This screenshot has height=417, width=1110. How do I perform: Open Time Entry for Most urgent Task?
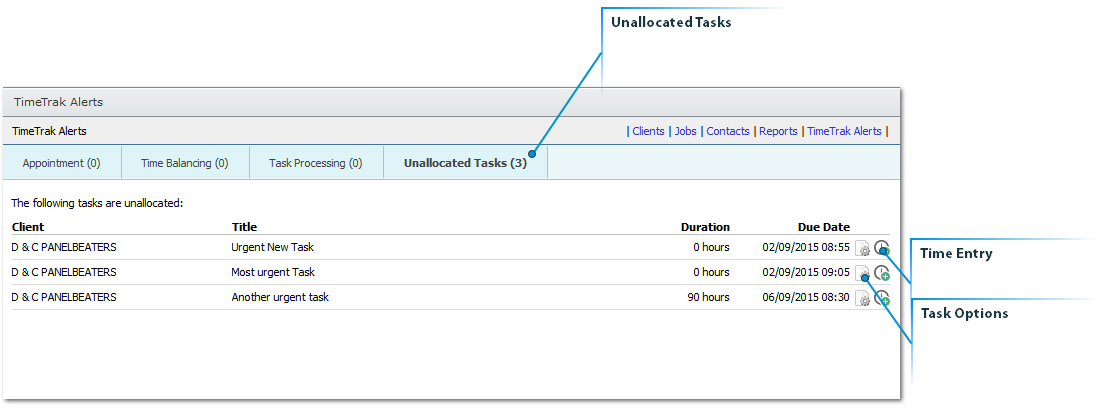(x=881, y=273)
